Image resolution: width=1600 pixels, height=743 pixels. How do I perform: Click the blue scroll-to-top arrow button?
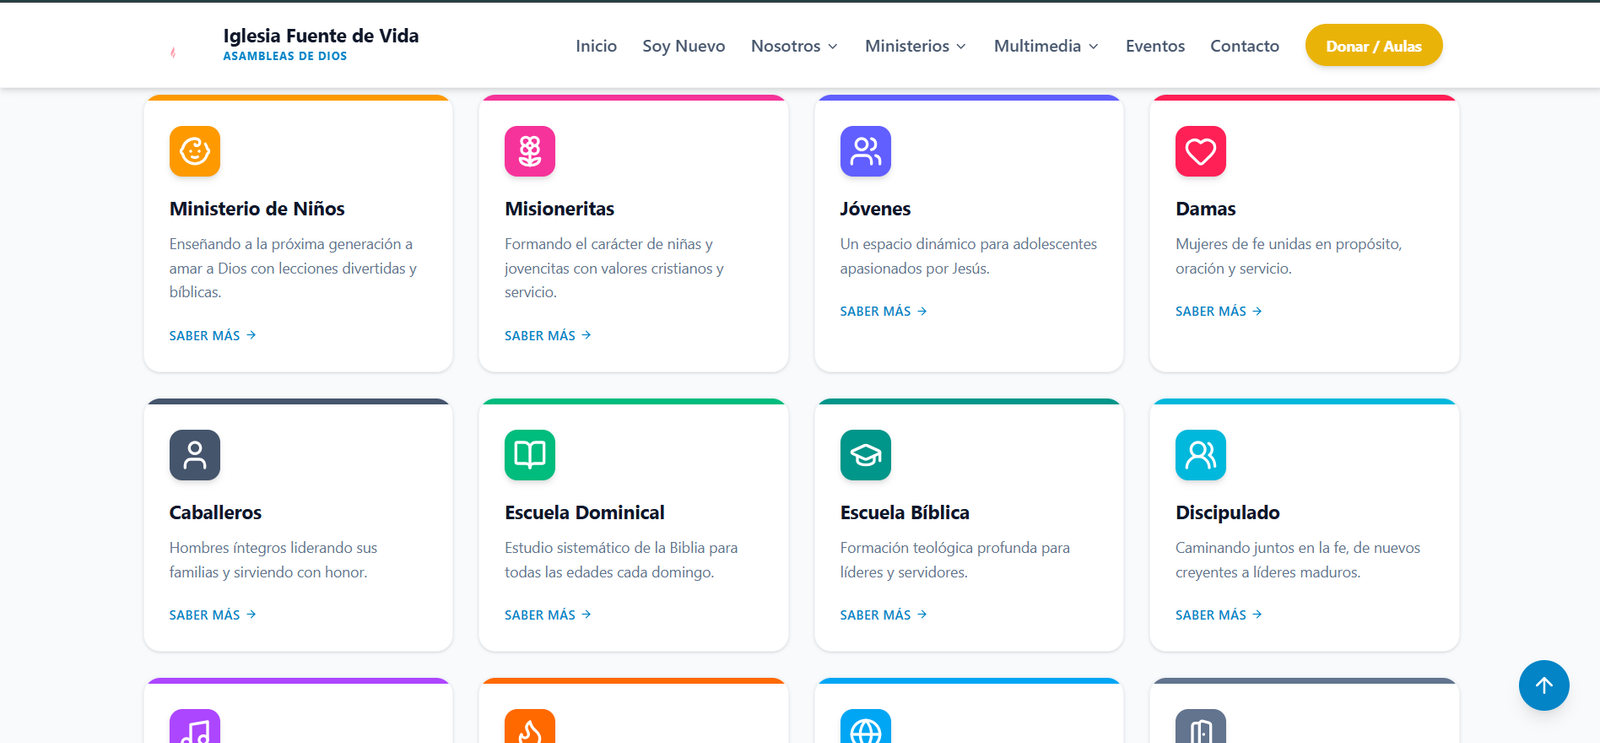point(1544,686)
